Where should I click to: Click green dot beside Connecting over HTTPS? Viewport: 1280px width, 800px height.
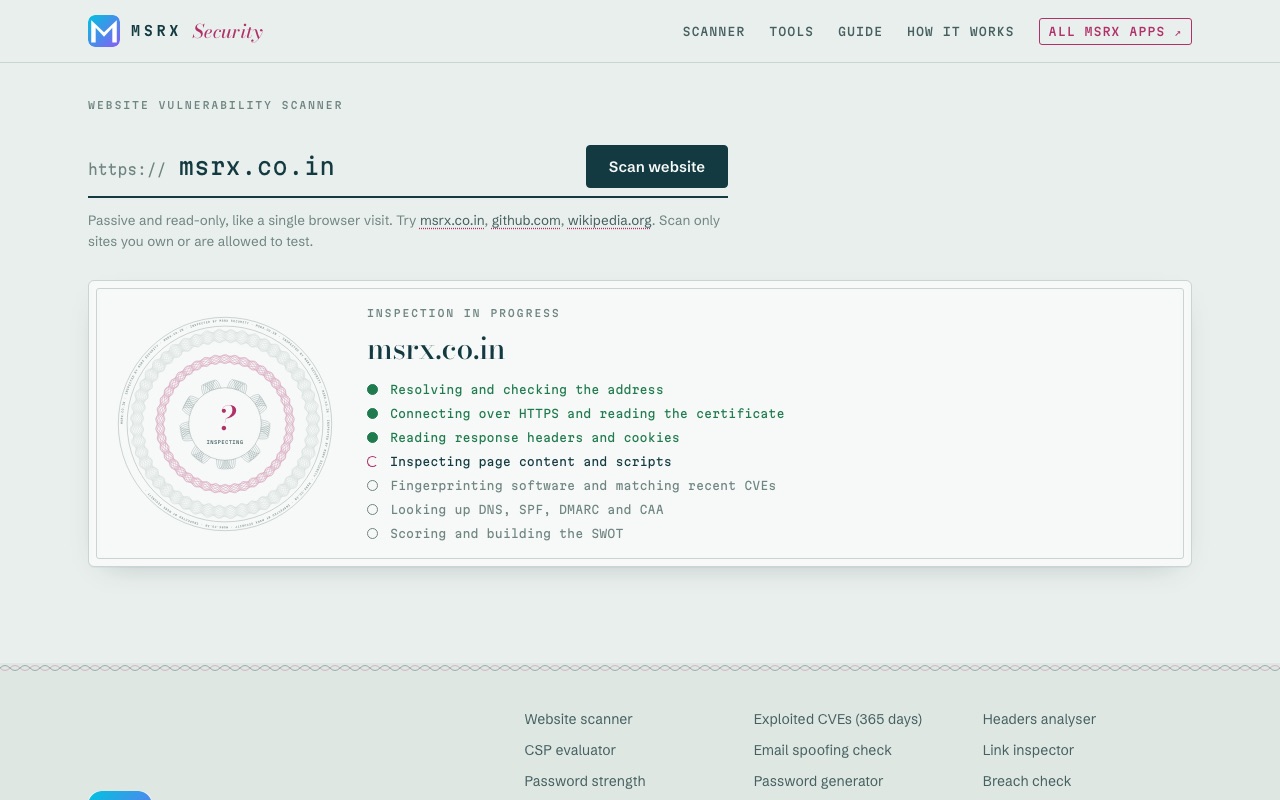(372, 414)
